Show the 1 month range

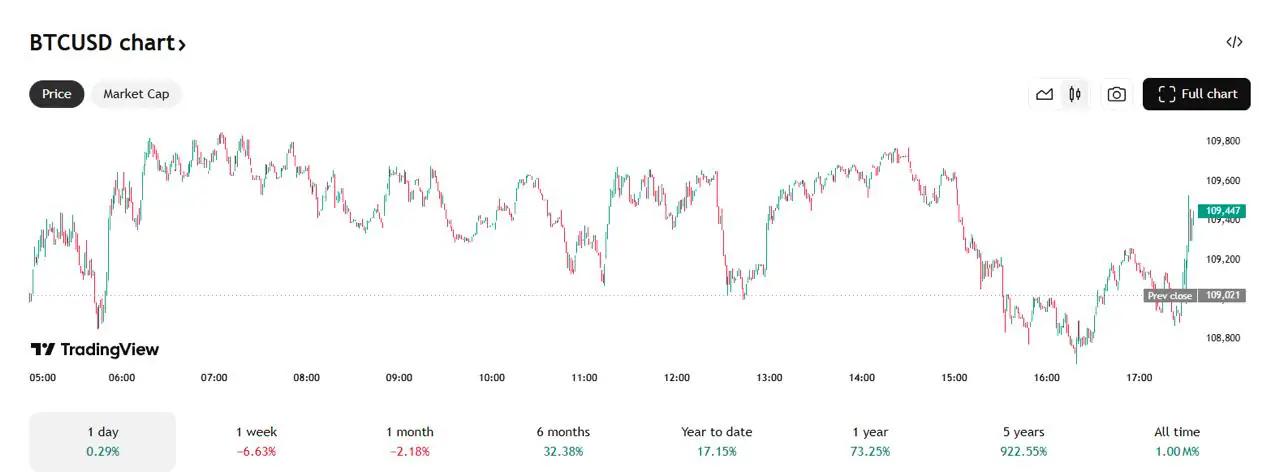[410, 441]
